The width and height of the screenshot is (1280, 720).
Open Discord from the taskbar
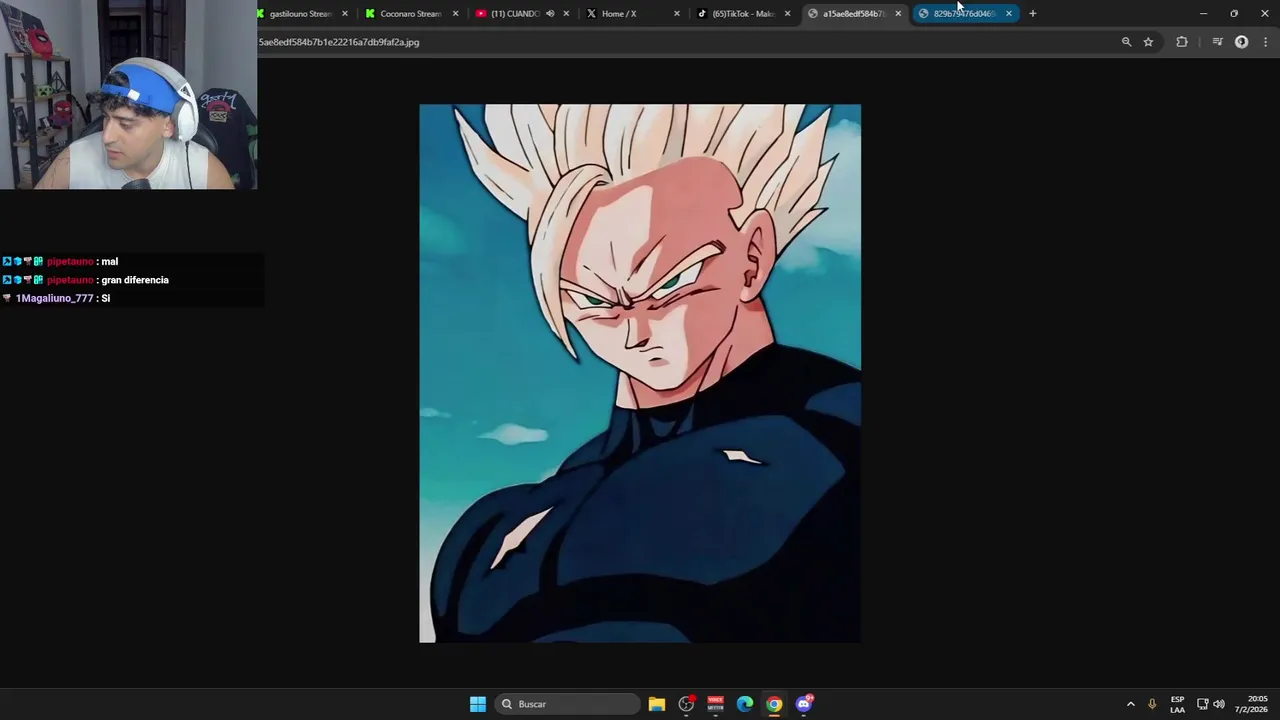point(804,704)
